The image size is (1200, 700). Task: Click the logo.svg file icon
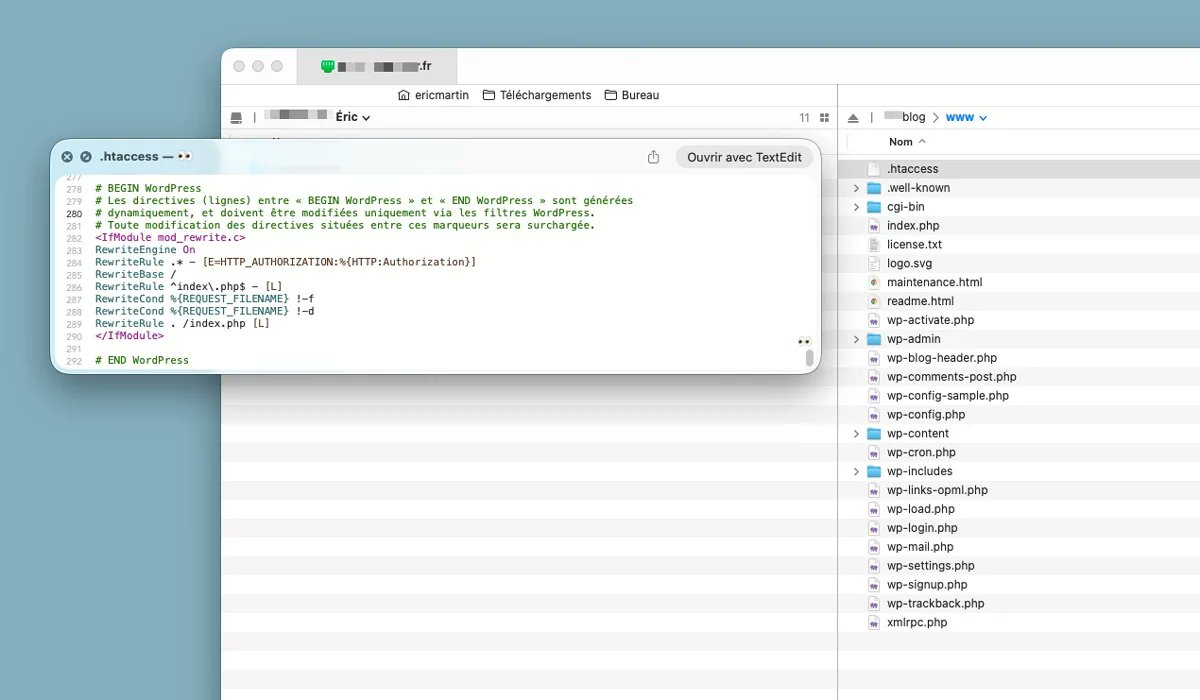click(x=874, y=263)
